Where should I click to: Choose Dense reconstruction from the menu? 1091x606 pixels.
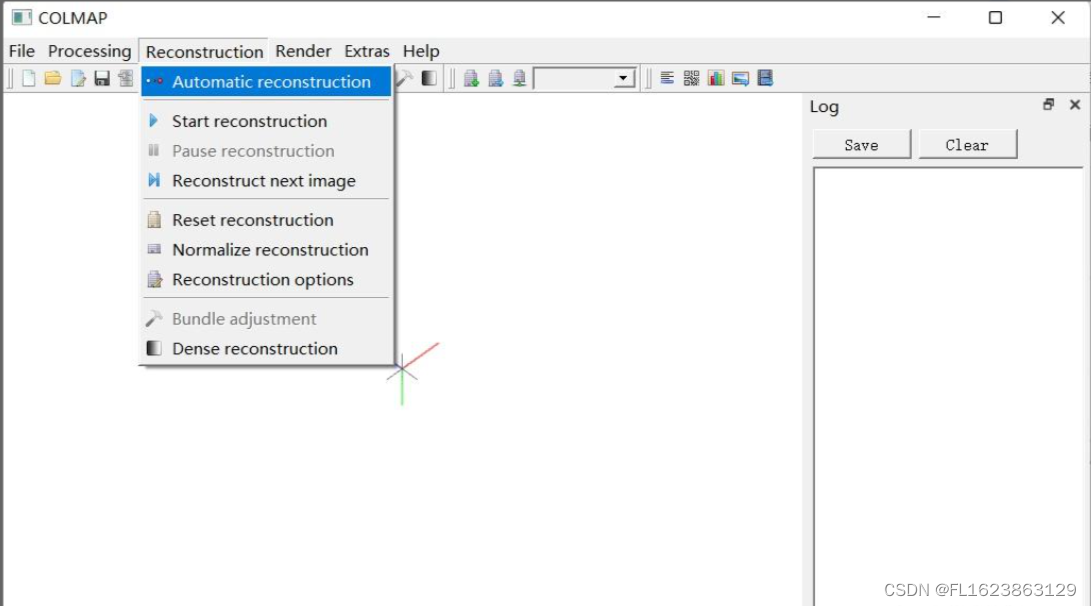tap(266, 349)
